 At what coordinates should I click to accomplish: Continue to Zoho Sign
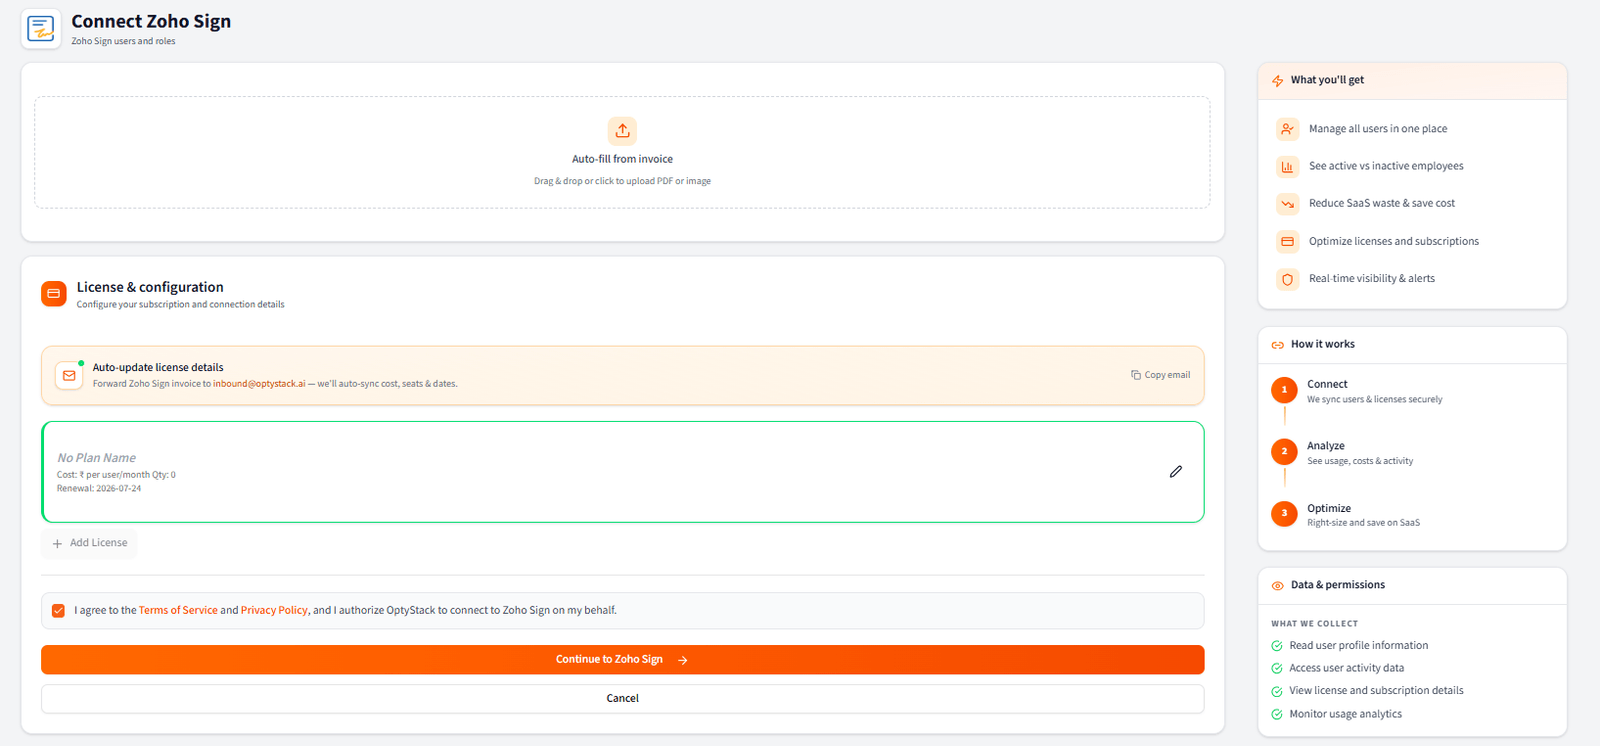pos(622,660)
